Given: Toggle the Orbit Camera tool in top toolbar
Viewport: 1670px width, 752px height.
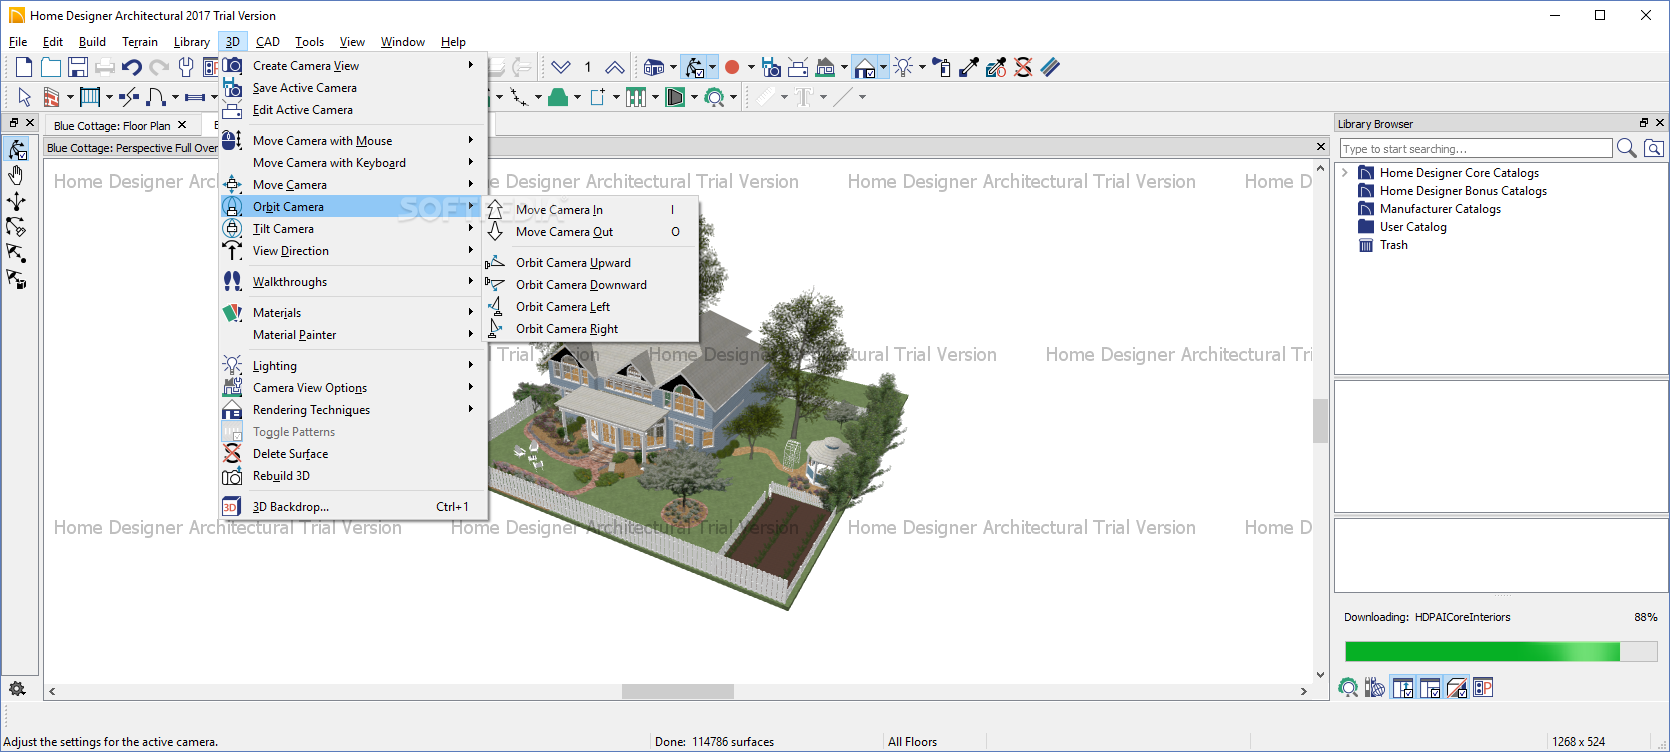Looking at the screenshot, I should click(694, 67).
